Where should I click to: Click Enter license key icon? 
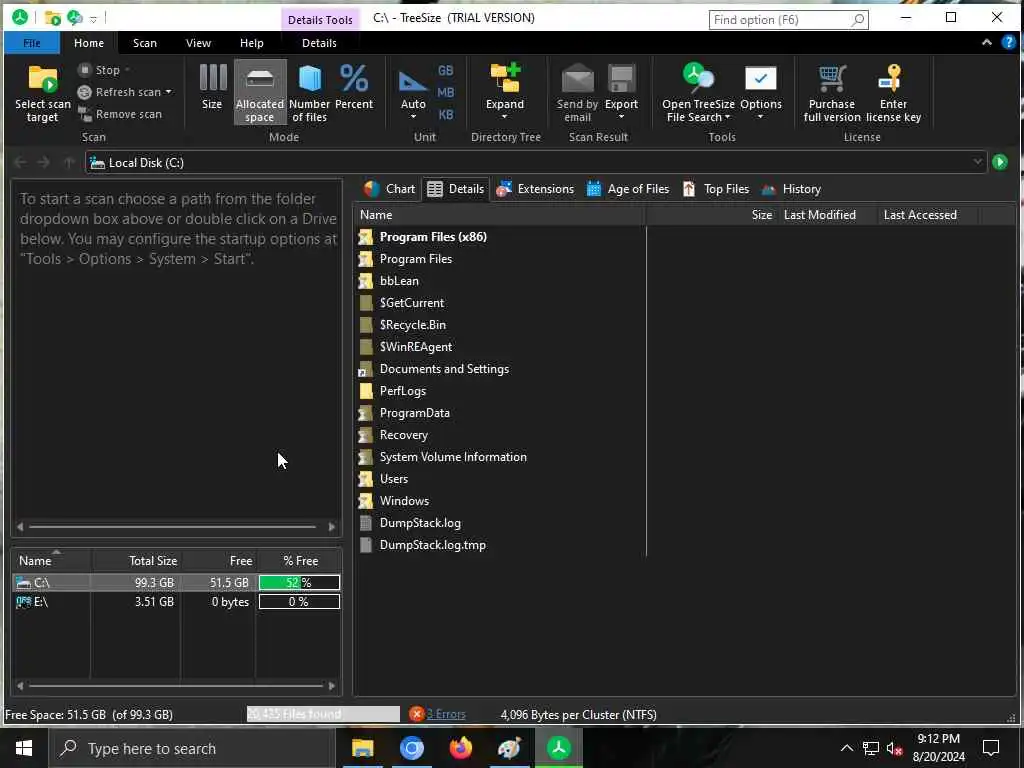coord(892,78)
